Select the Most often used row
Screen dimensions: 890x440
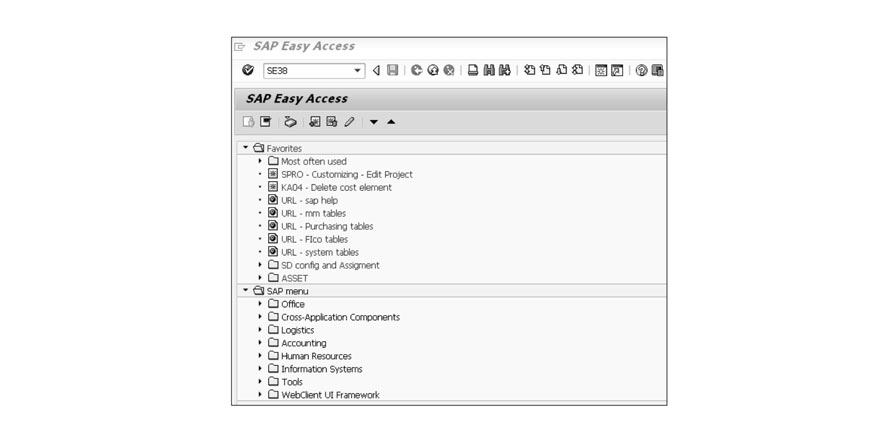click(x=313, y=161)
